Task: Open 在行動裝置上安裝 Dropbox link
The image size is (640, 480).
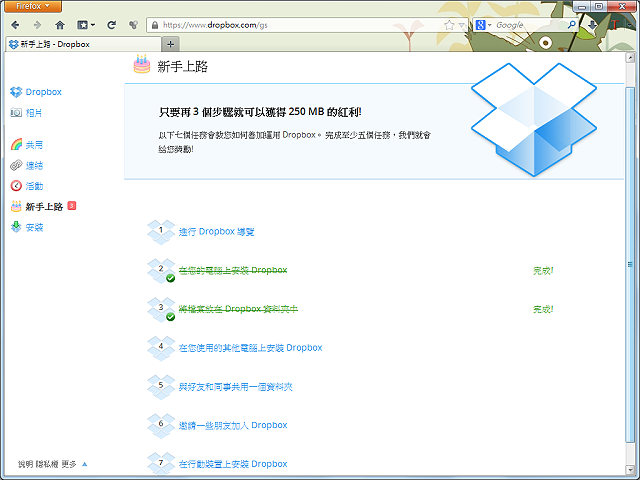Action: (x=233, y=464)
